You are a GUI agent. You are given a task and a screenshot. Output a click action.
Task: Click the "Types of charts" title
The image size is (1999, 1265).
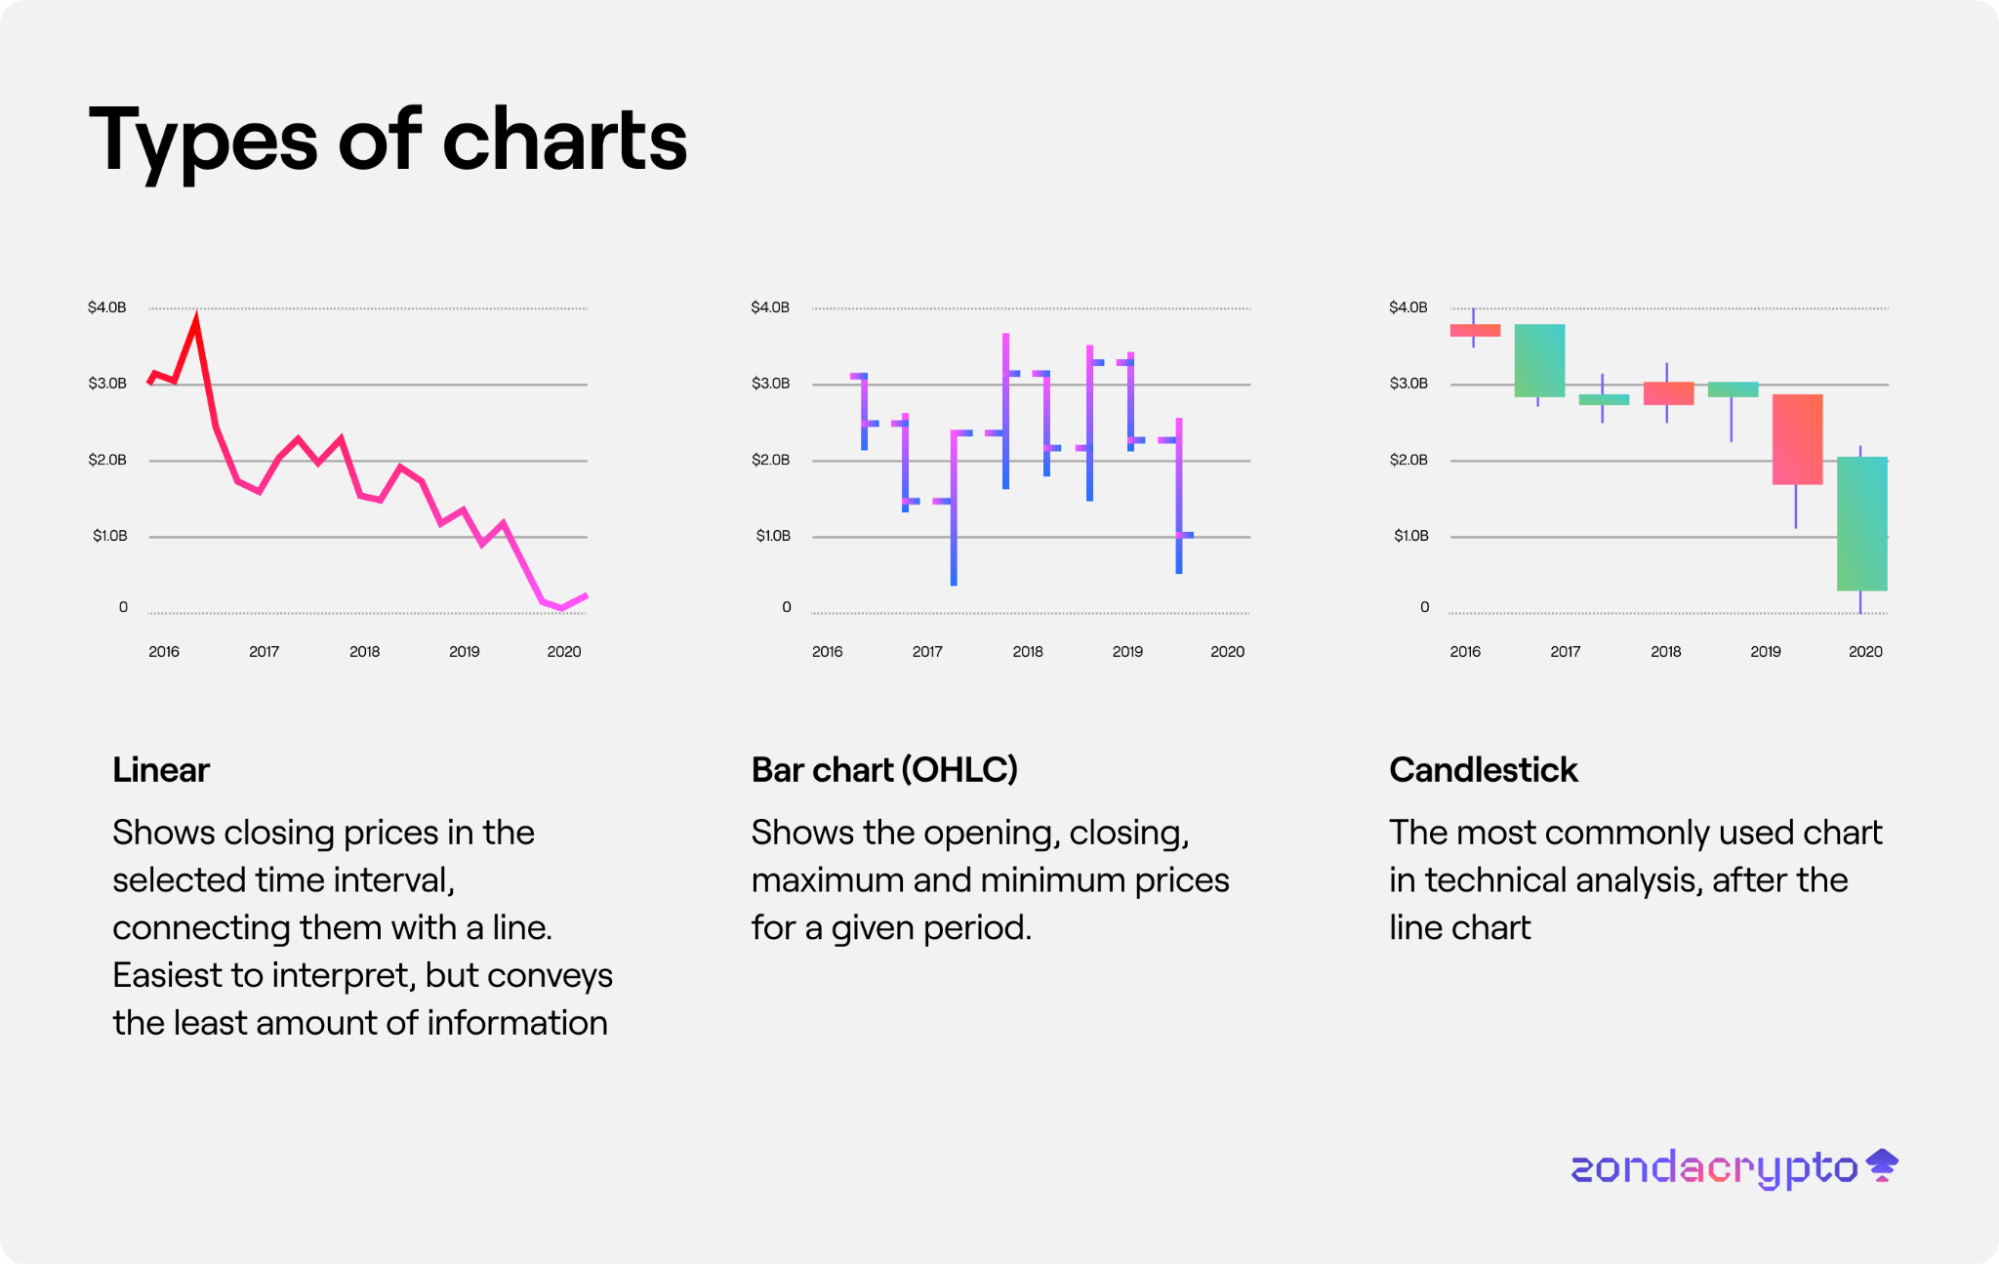[388, 140]
